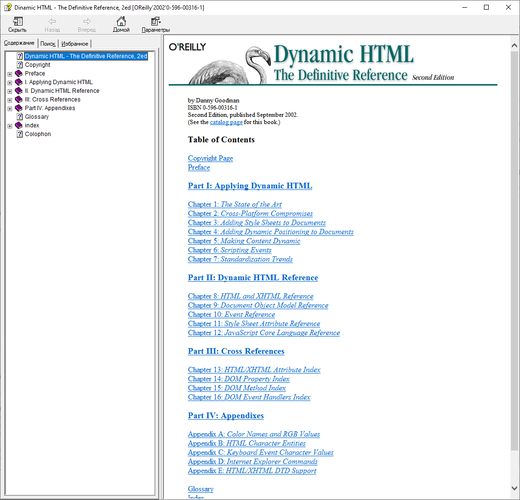This screenshot has width=520, height=500.
Task: Open Chapter 6: Scripting Events link
Action: click(x=230, y=250)
